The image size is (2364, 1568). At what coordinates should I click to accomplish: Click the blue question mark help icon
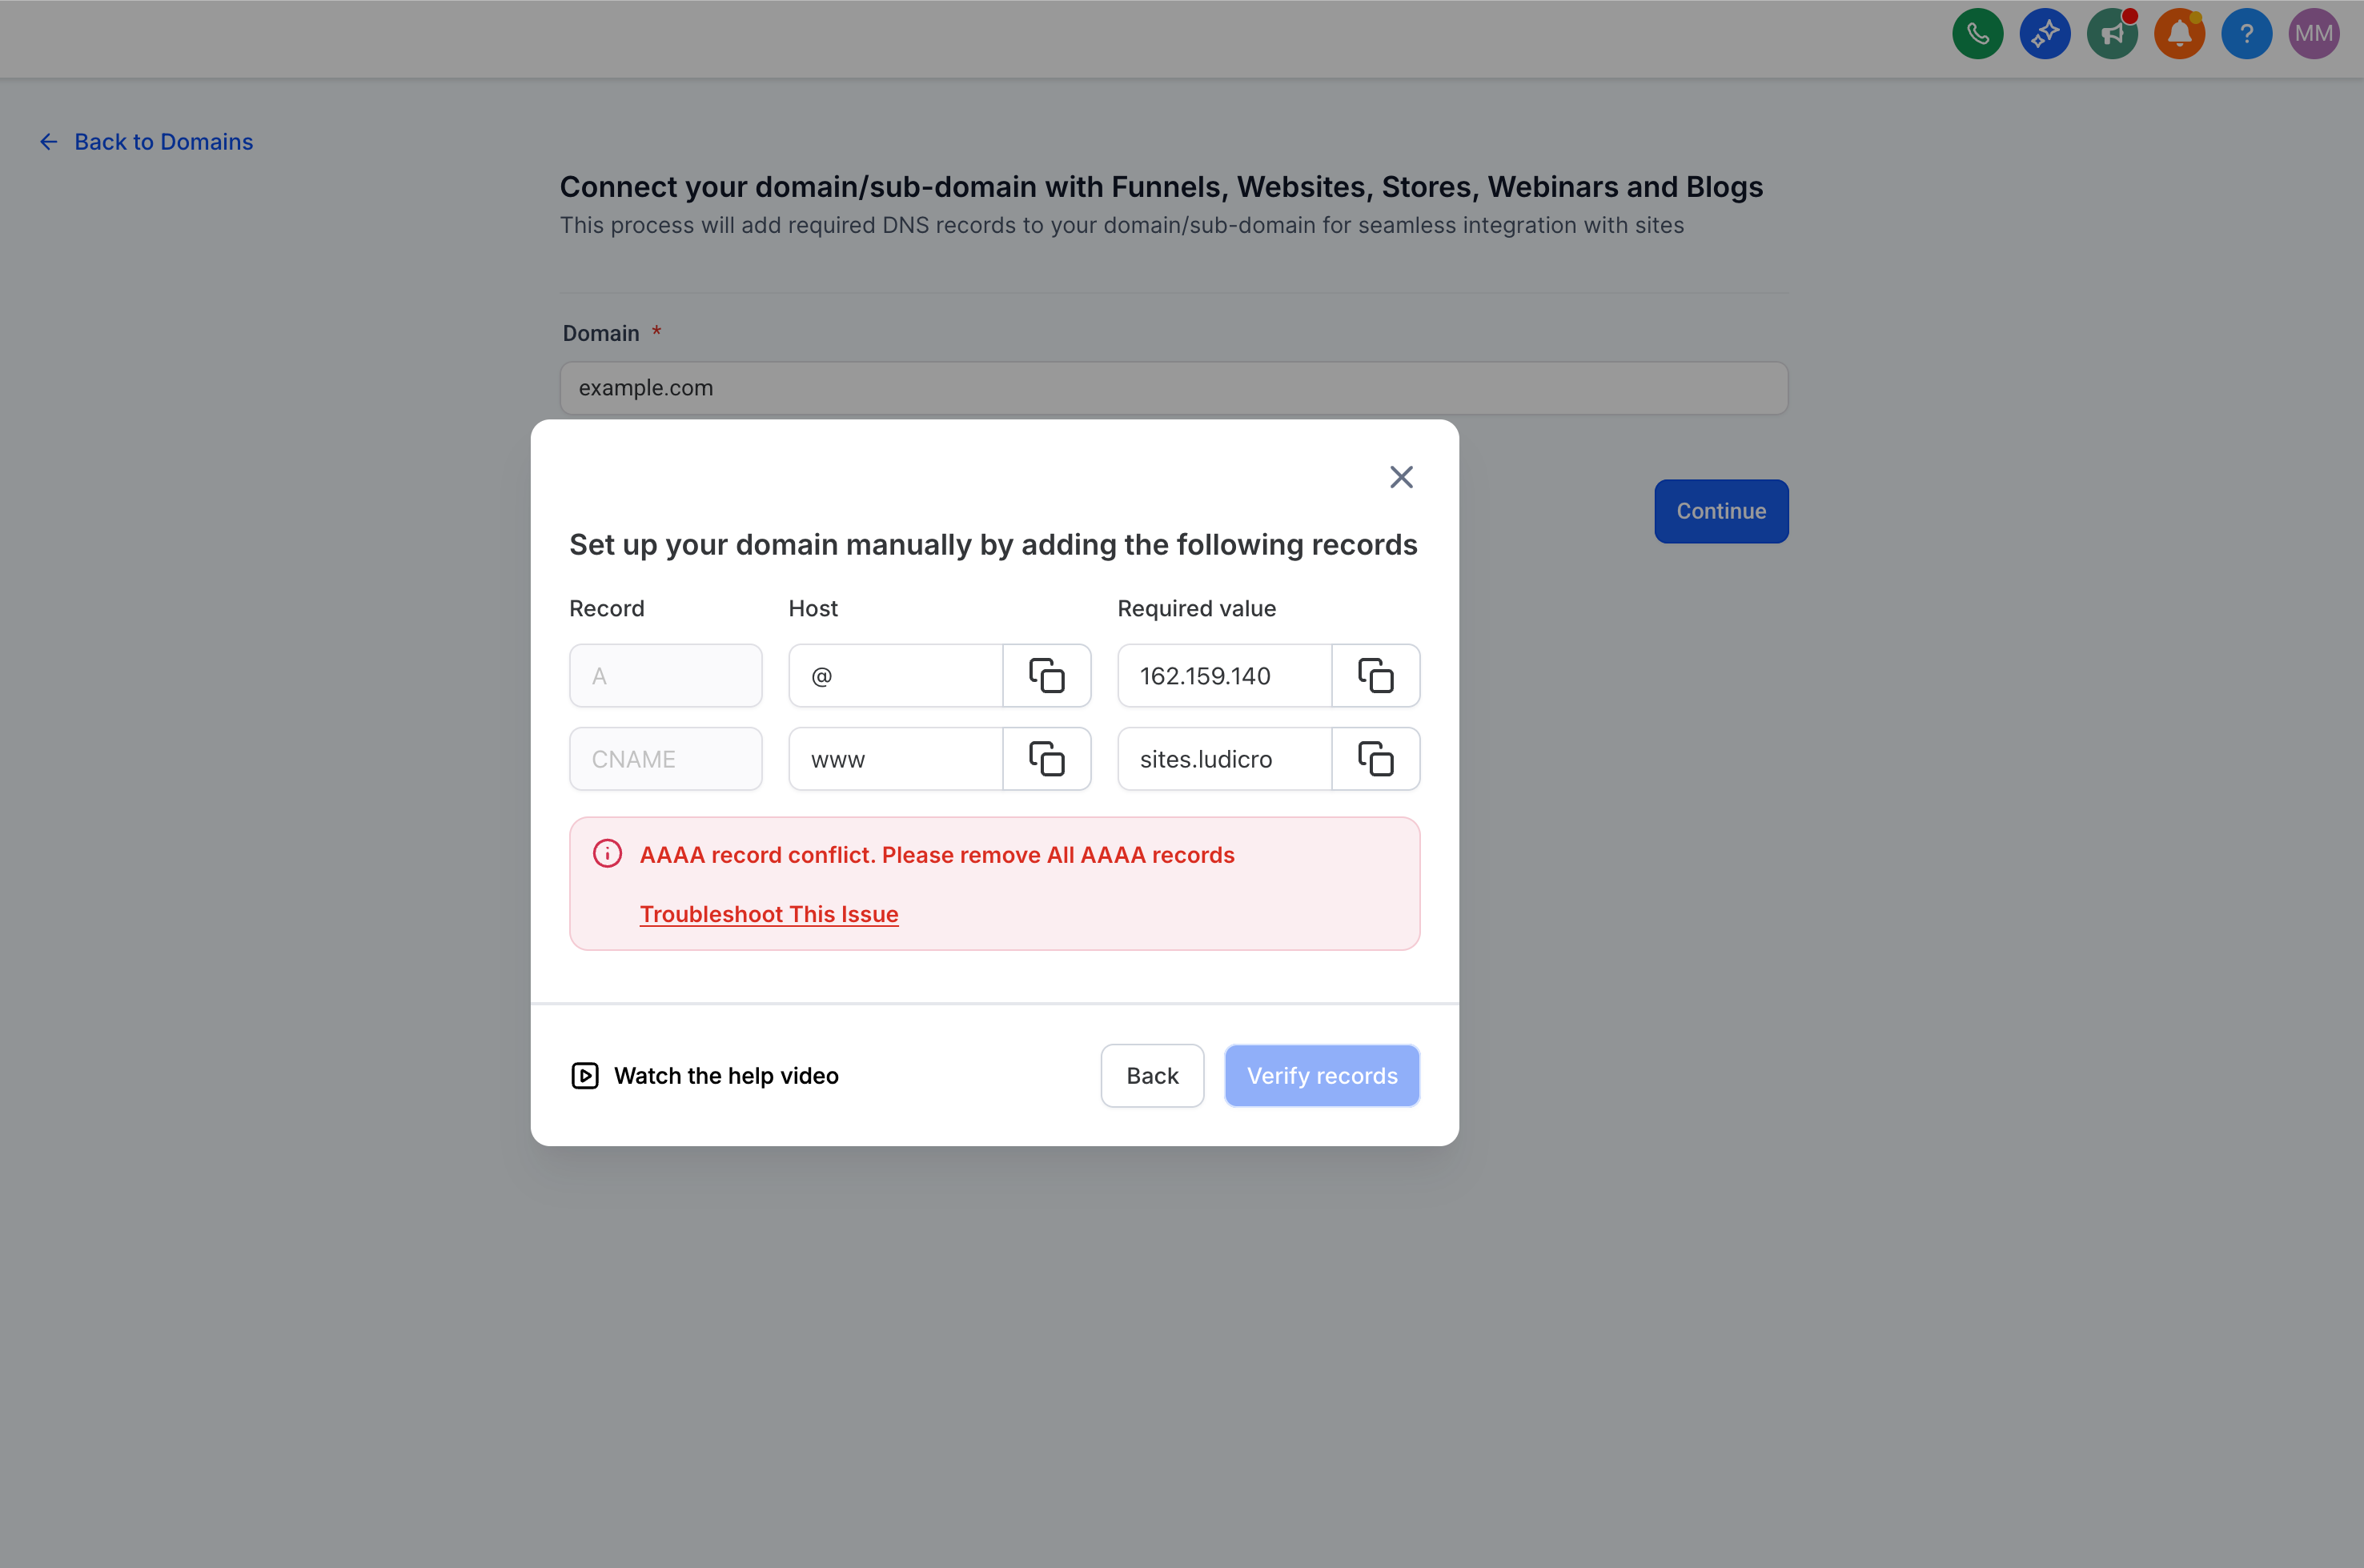(2246, 34)
